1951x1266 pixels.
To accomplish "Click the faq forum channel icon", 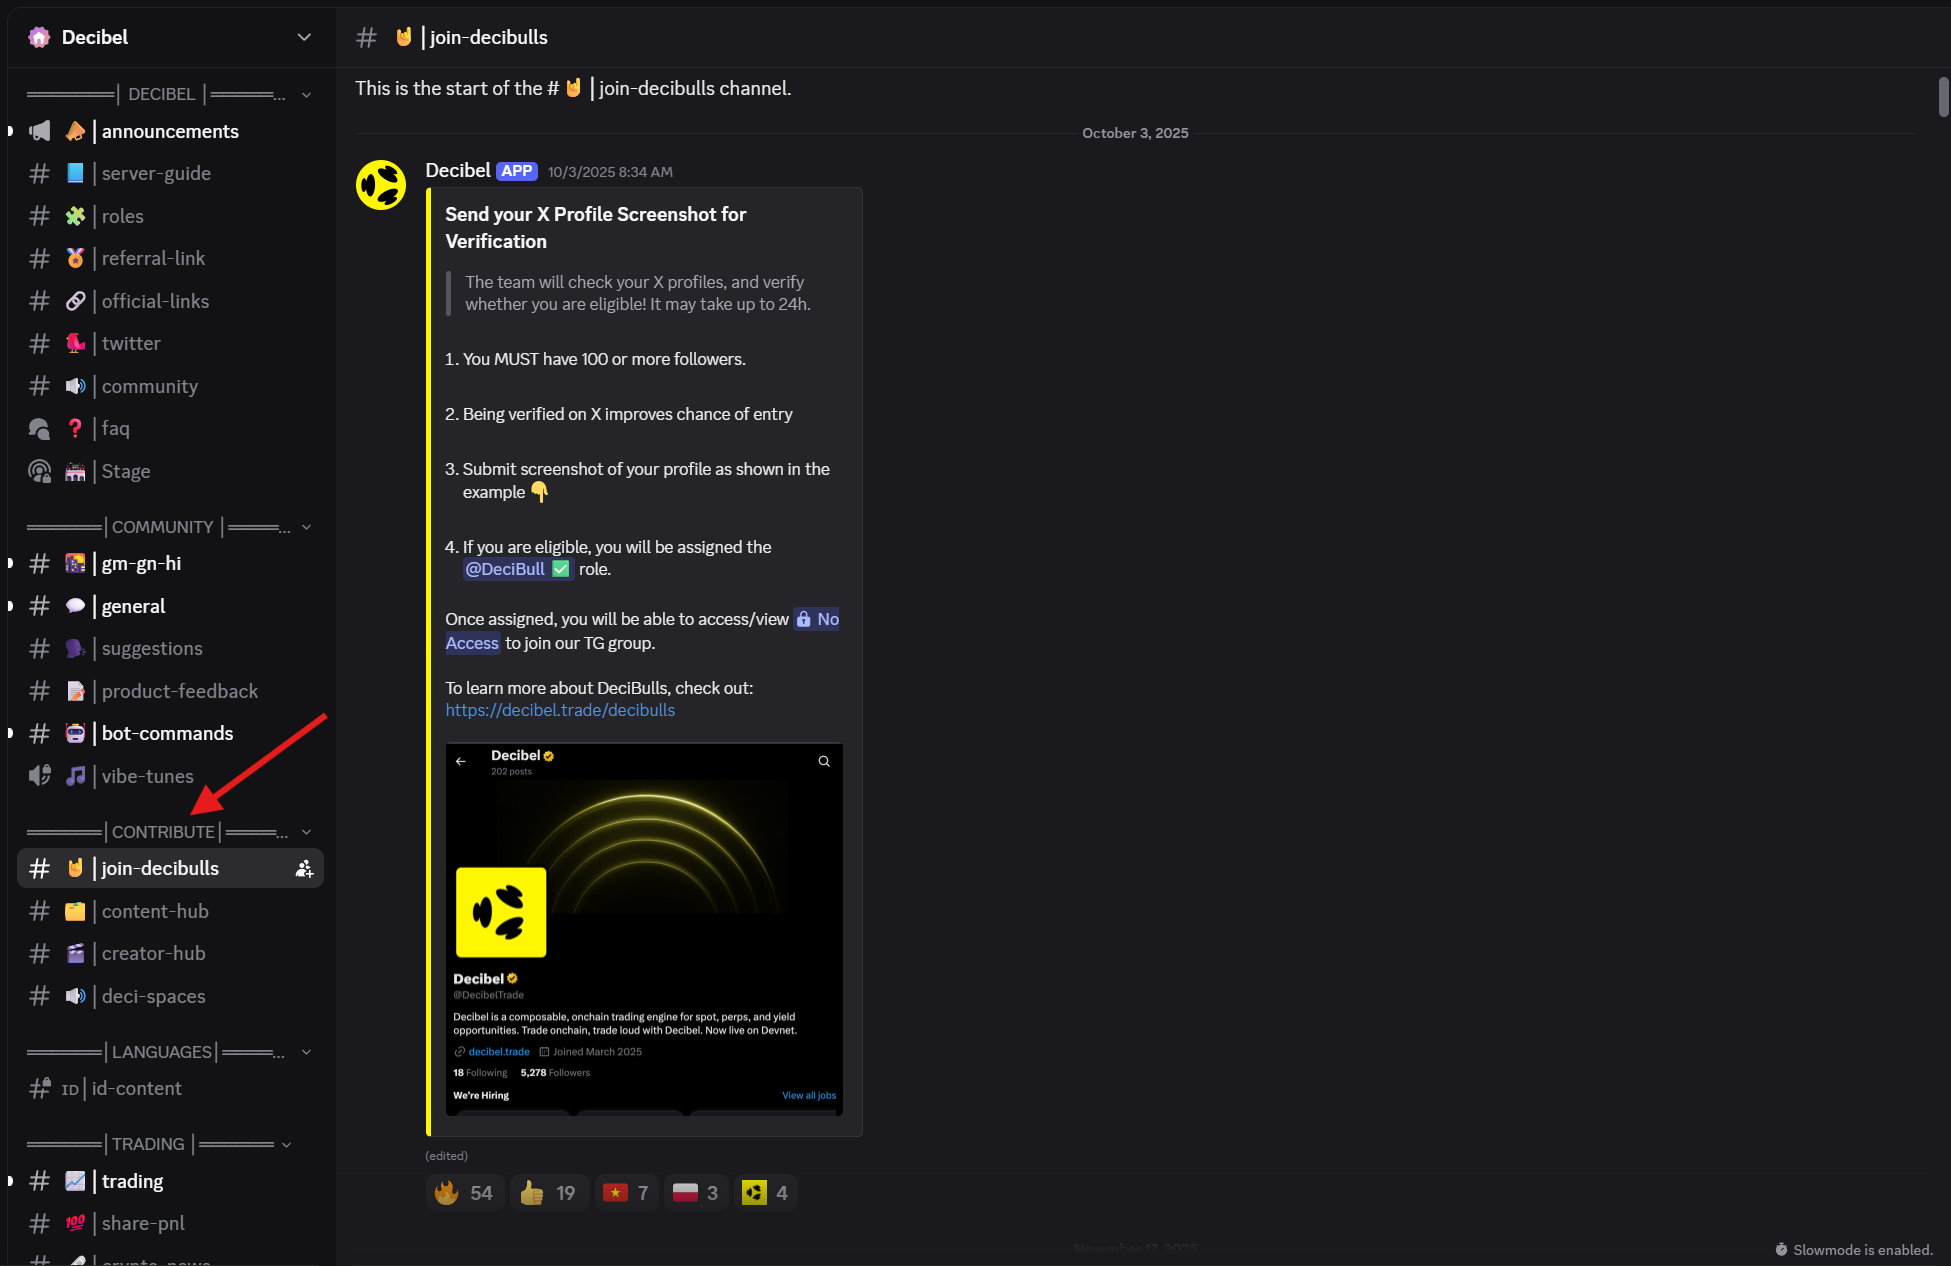I will [39, 429].
